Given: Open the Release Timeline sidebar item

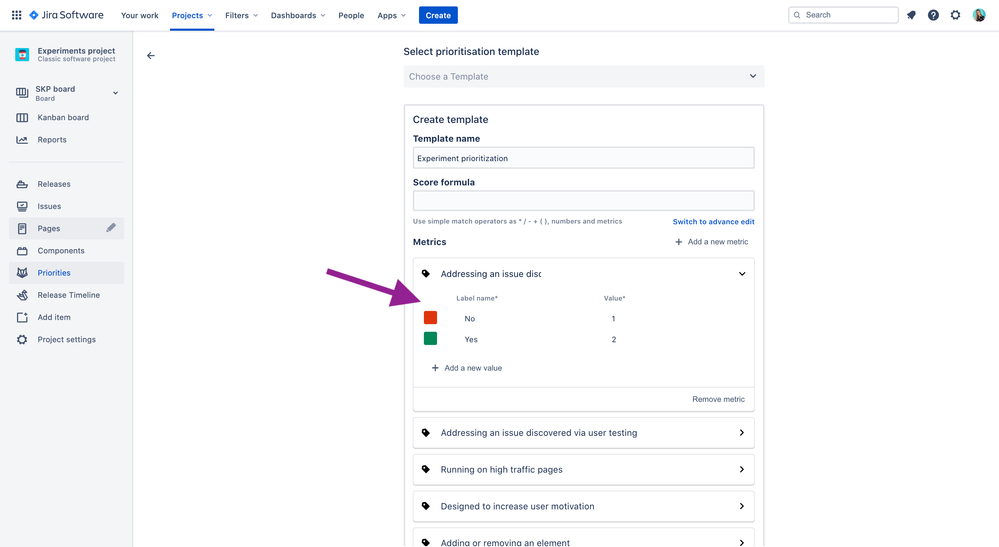Looking at the screenshot, I should (x=66, y=295).
